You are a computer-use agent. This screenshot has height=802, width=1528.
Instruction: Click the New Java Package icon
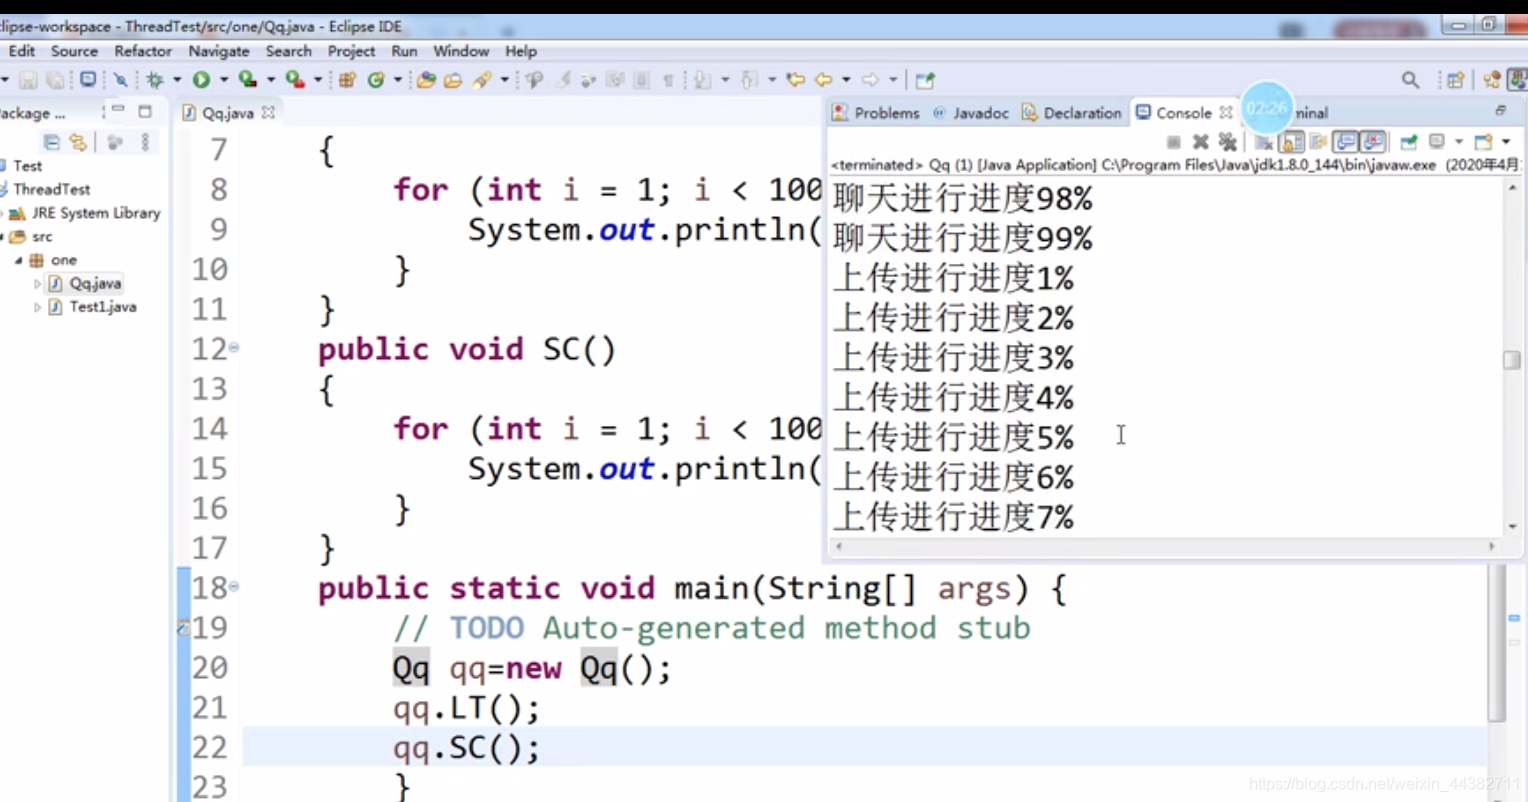pyautogui.click(x=346, y=80)
